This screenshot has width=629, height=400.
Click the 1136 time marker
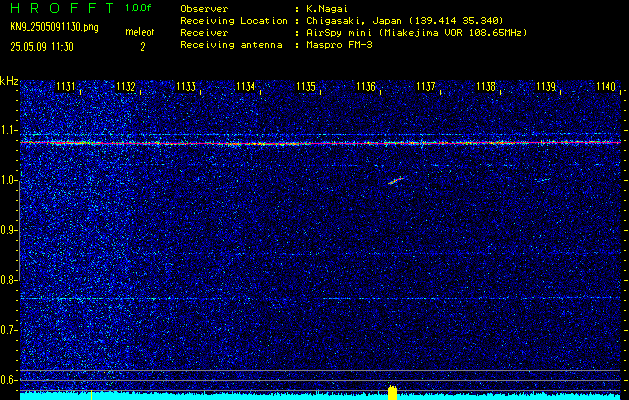(366, 86)
